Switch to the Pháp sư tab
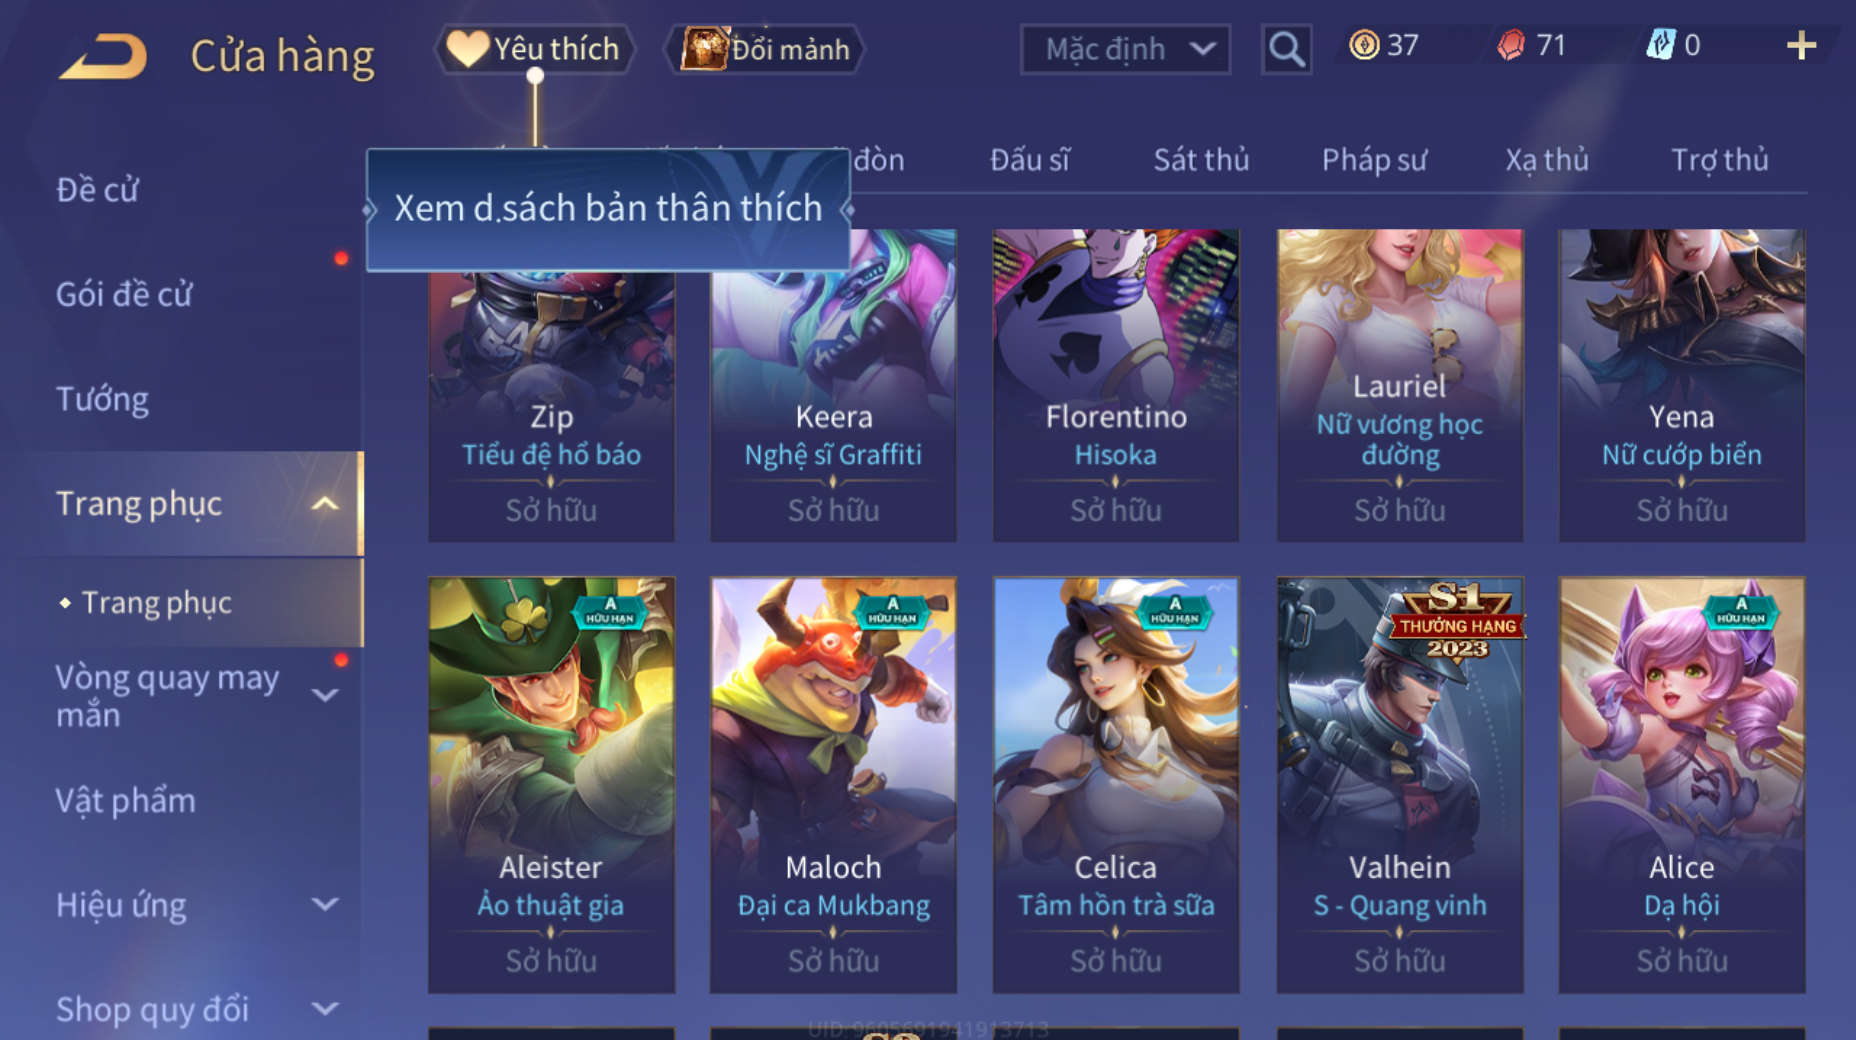This screenshot has height=1040, width=1856. pos(1374,160)
